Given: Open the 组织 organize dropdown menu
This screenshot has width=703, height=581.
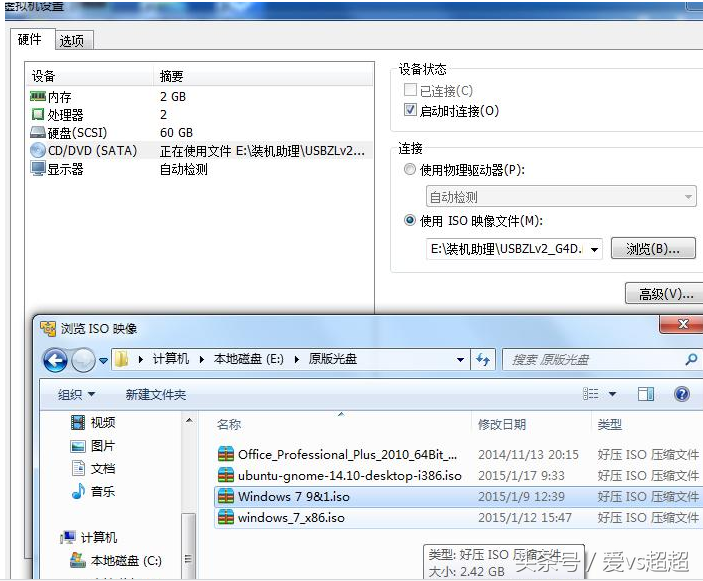Looking at the screenshot, I should [76, 395].
